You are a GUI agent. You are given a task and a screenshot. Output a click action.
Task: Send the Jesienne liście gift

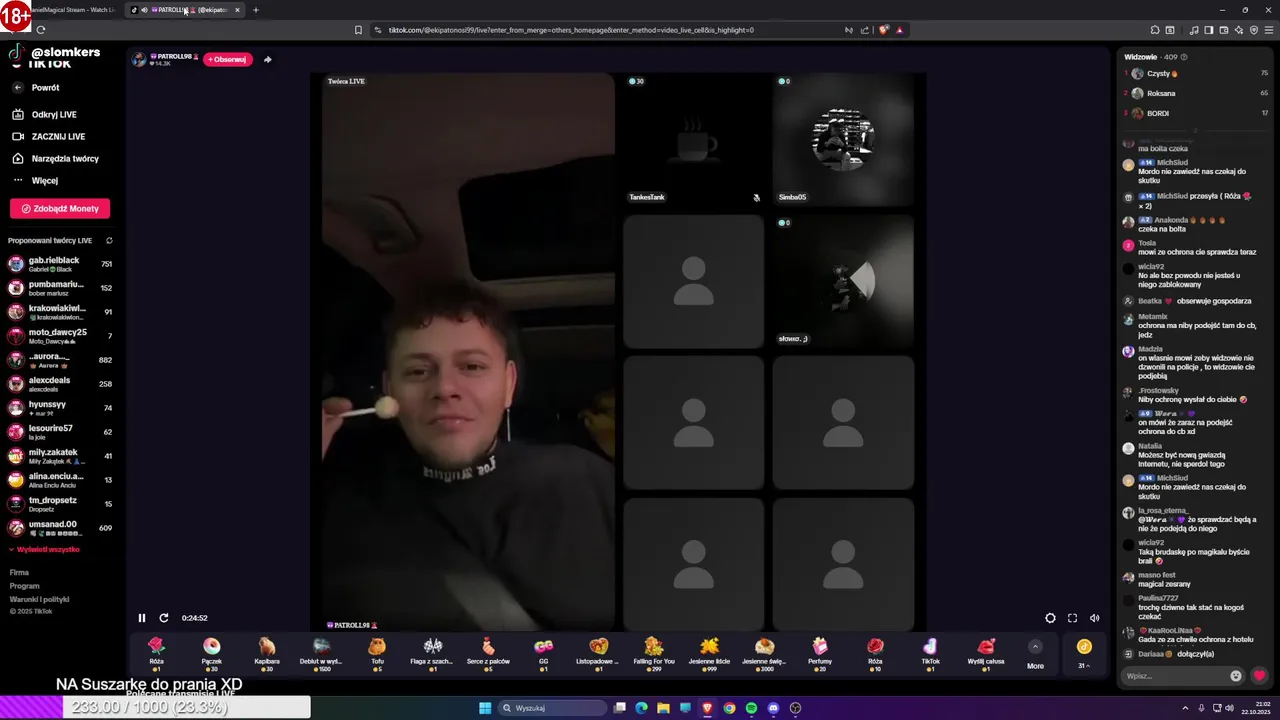click(709, 653)
